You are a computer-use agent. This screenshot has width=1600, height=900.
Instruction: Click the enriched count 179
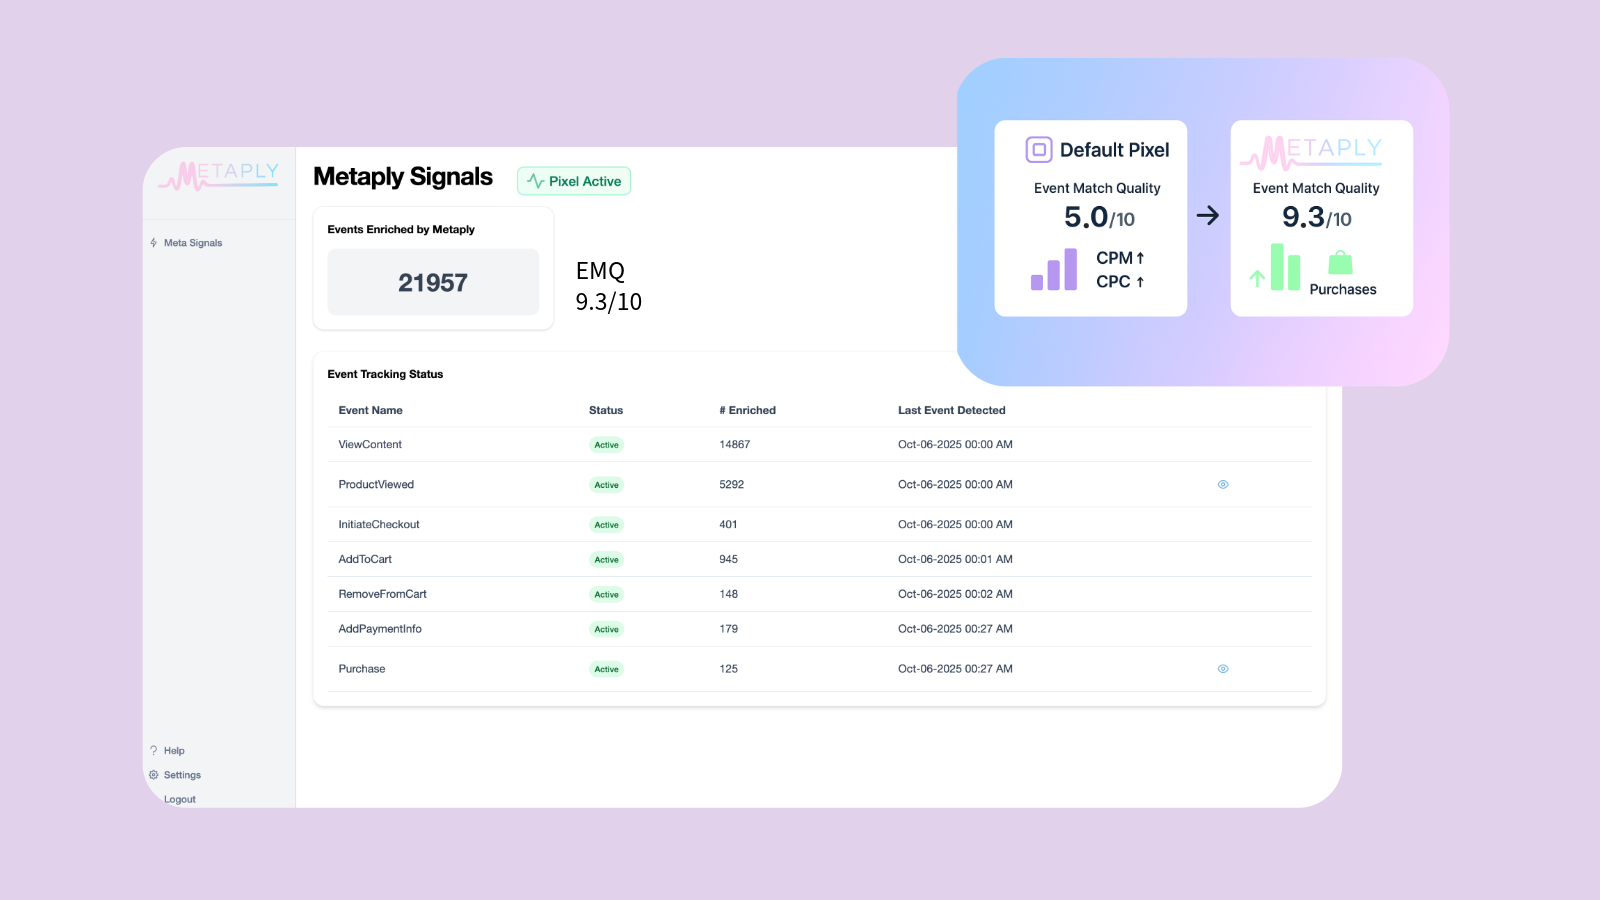(x=729, y=630)
